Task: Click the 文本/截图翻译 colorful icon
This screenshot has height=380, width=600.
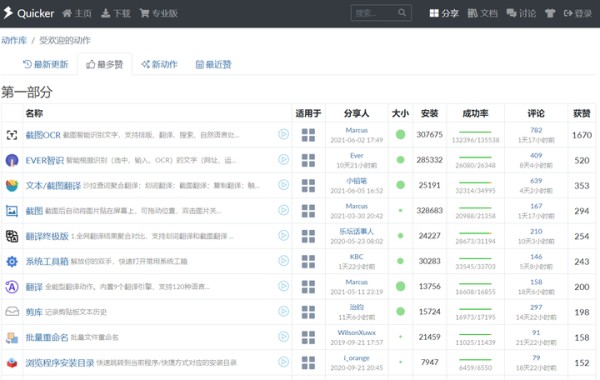Action: [x=12, y=186]
